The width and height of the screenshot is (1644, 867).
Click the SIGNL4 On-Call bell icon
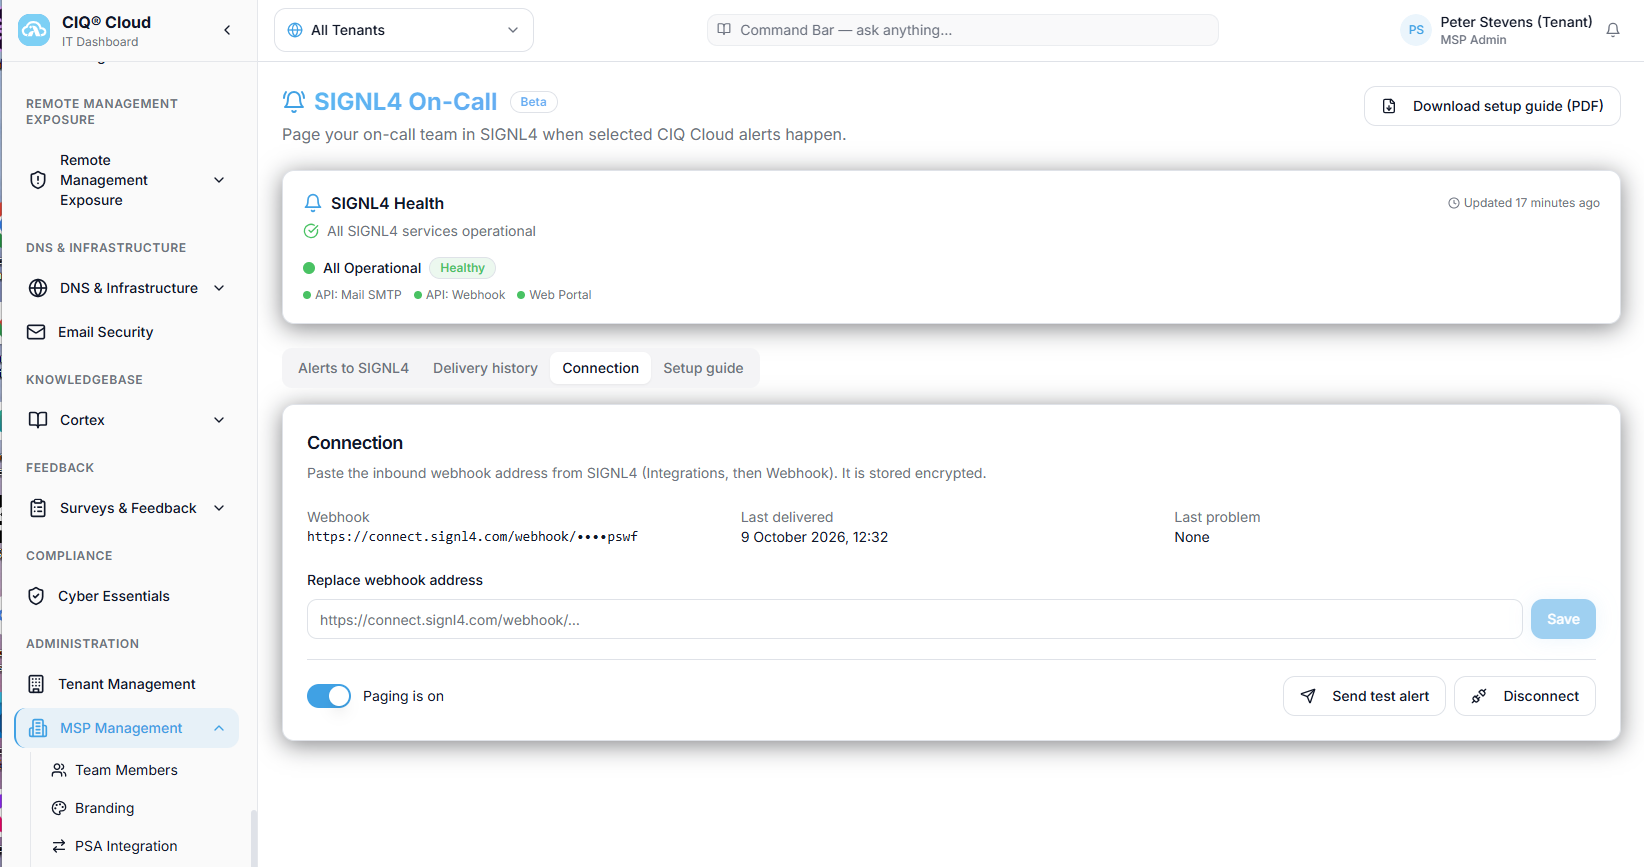294,101
